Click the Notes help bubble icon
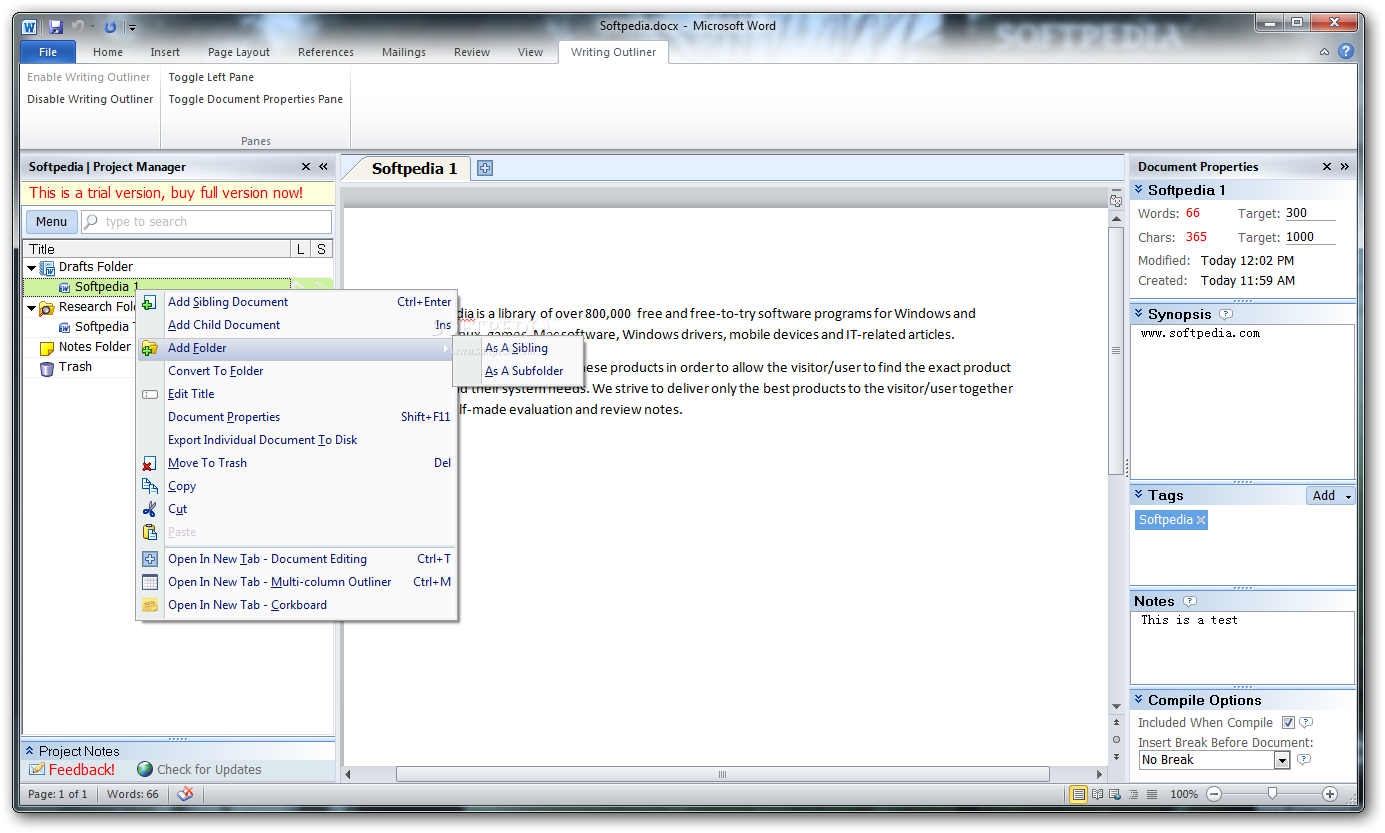Screen dimensions: 1385x833 point(1190,601)
